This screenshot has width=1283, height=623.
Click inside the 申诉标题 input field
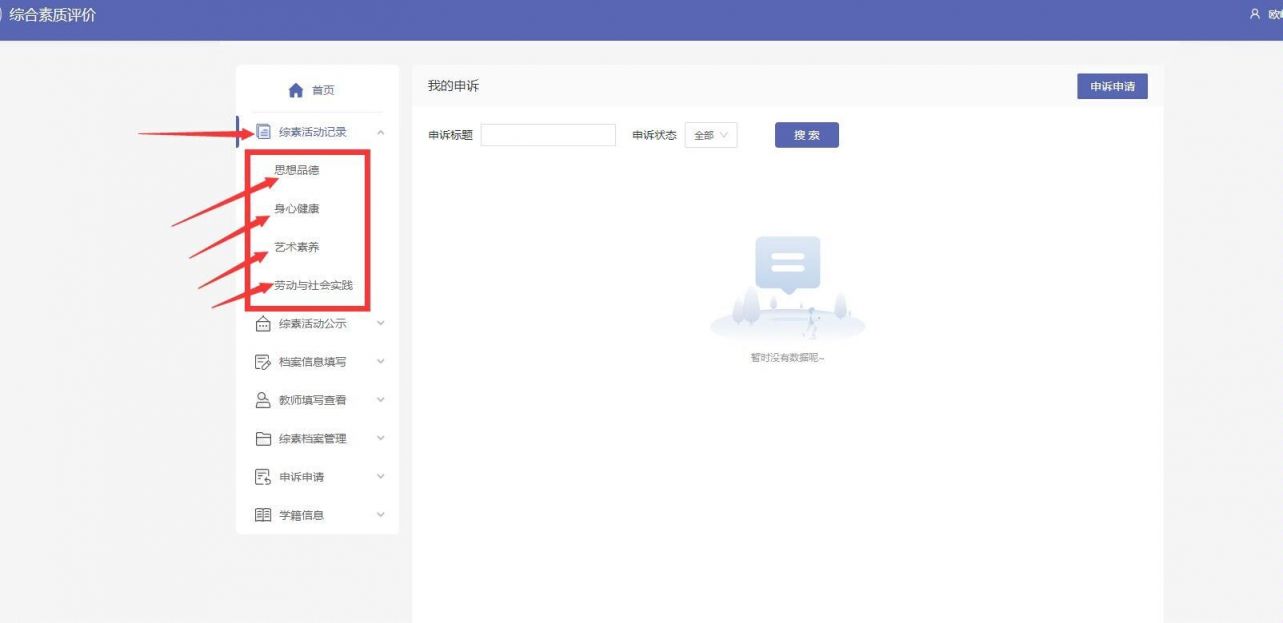[x=548, y=135]
